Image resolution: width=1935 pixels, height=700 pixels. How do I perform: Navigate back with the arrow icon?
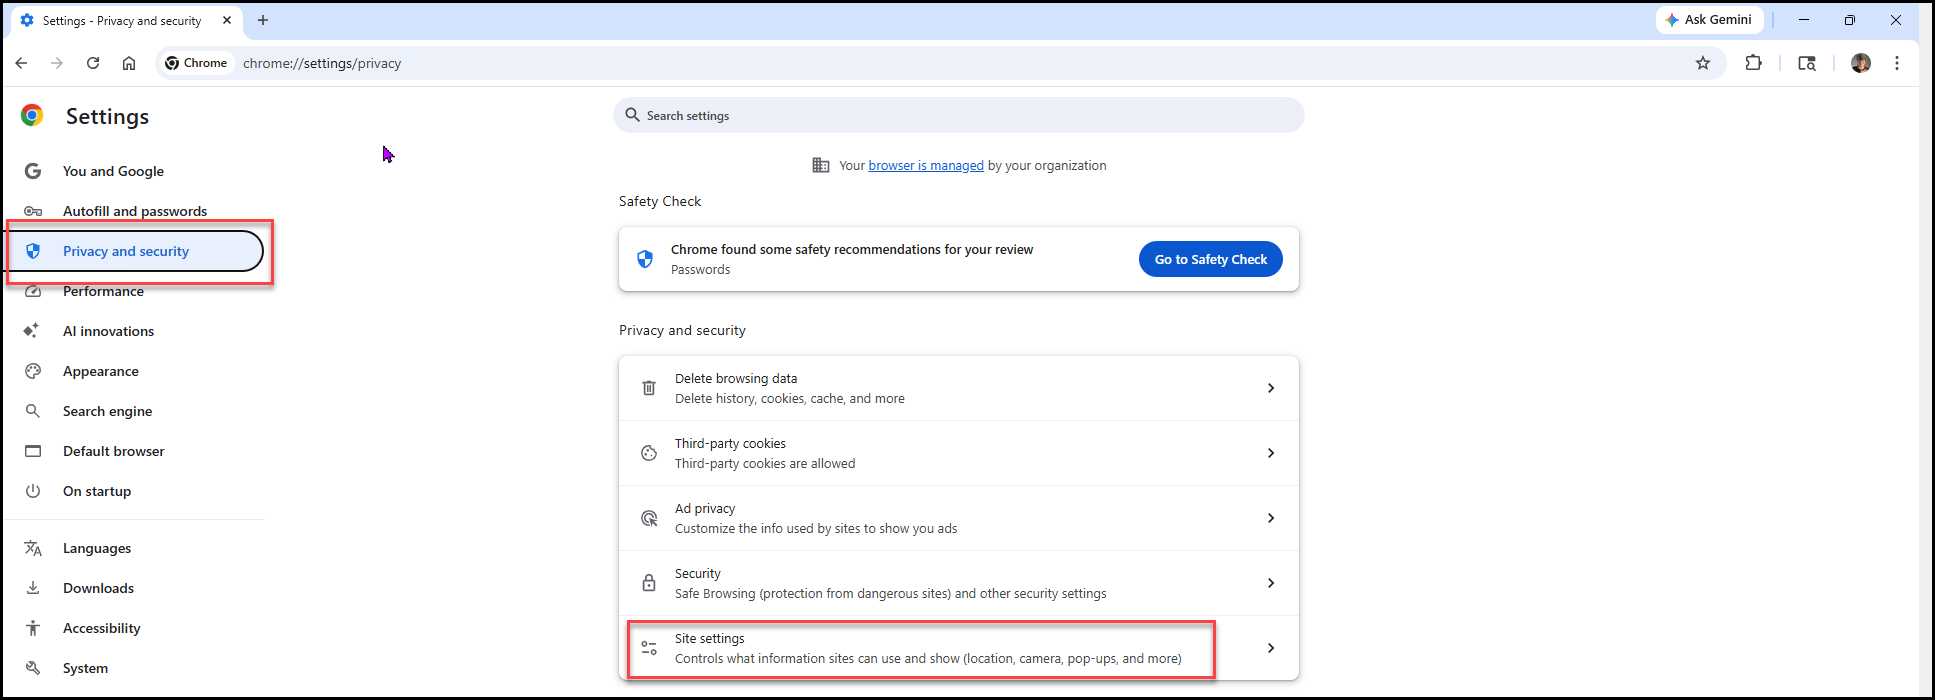click(x=21, y=63)
